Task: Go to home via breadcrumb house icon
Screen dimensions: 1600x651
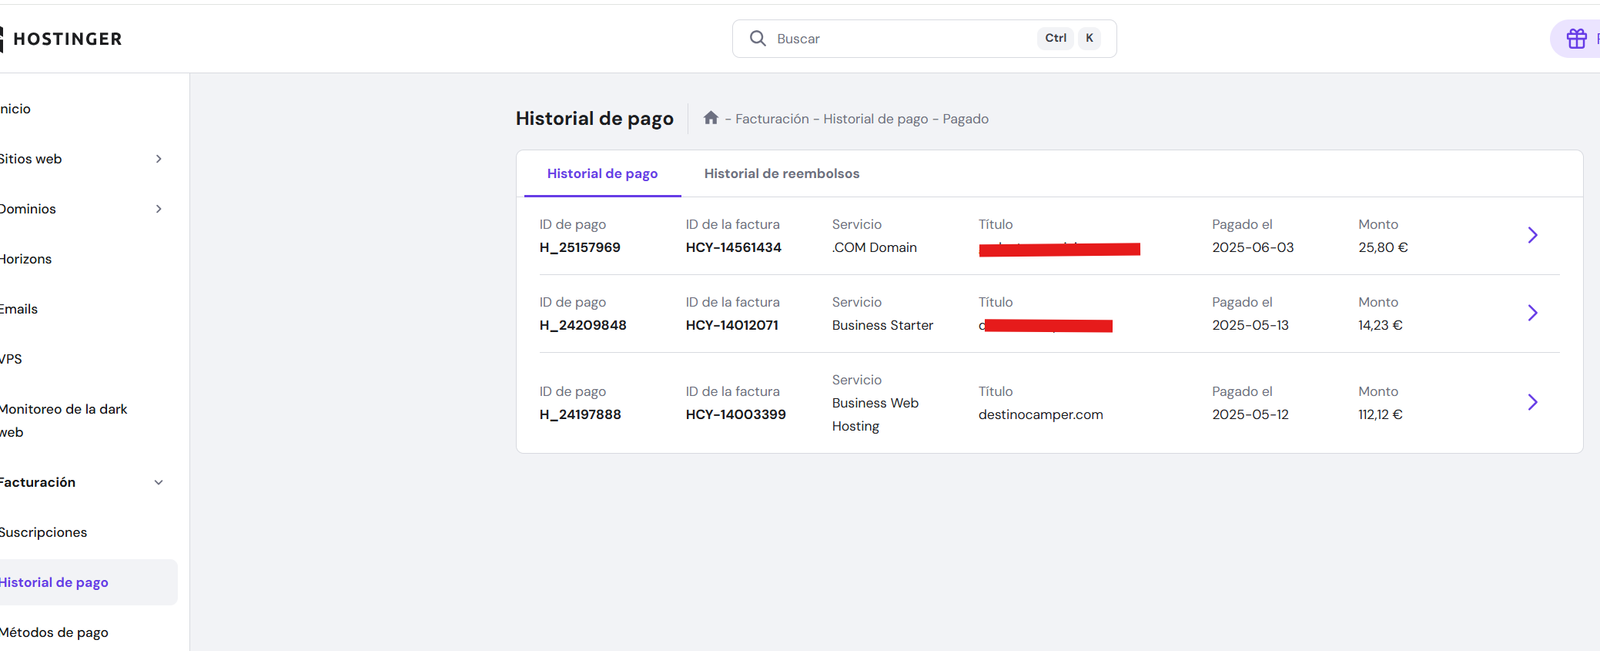Action: (711, 118)
